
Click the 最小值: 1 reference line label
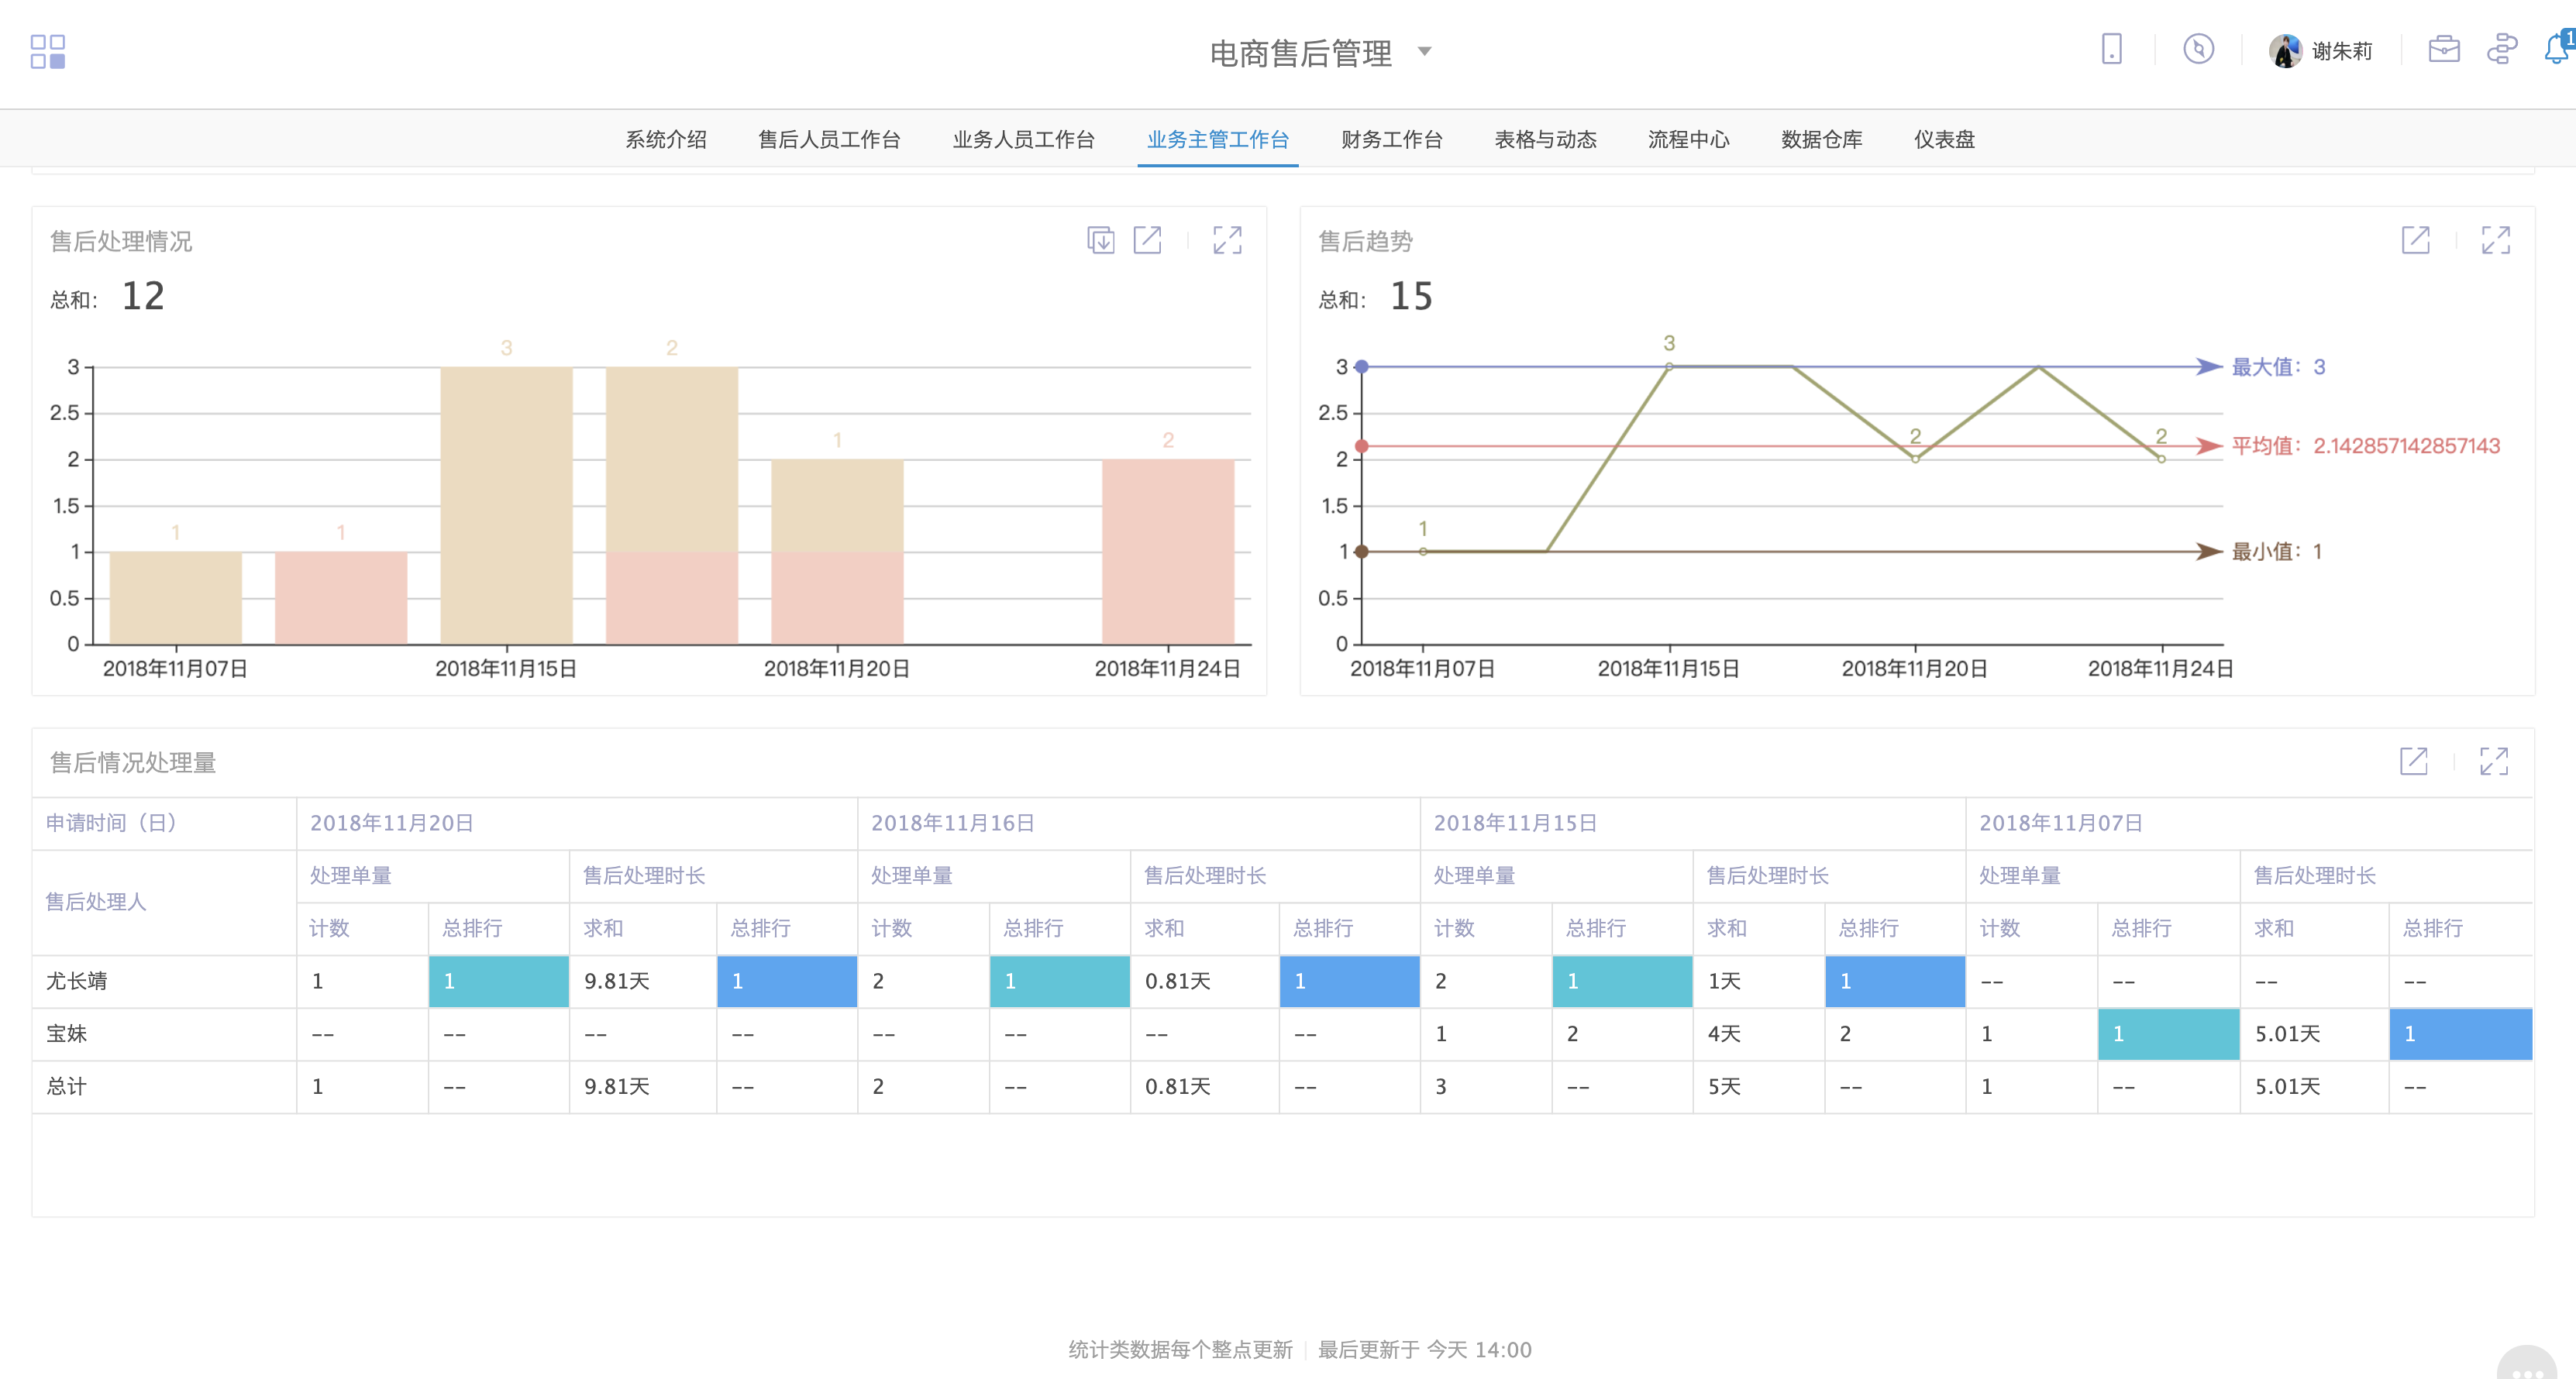click(2276, 551)
